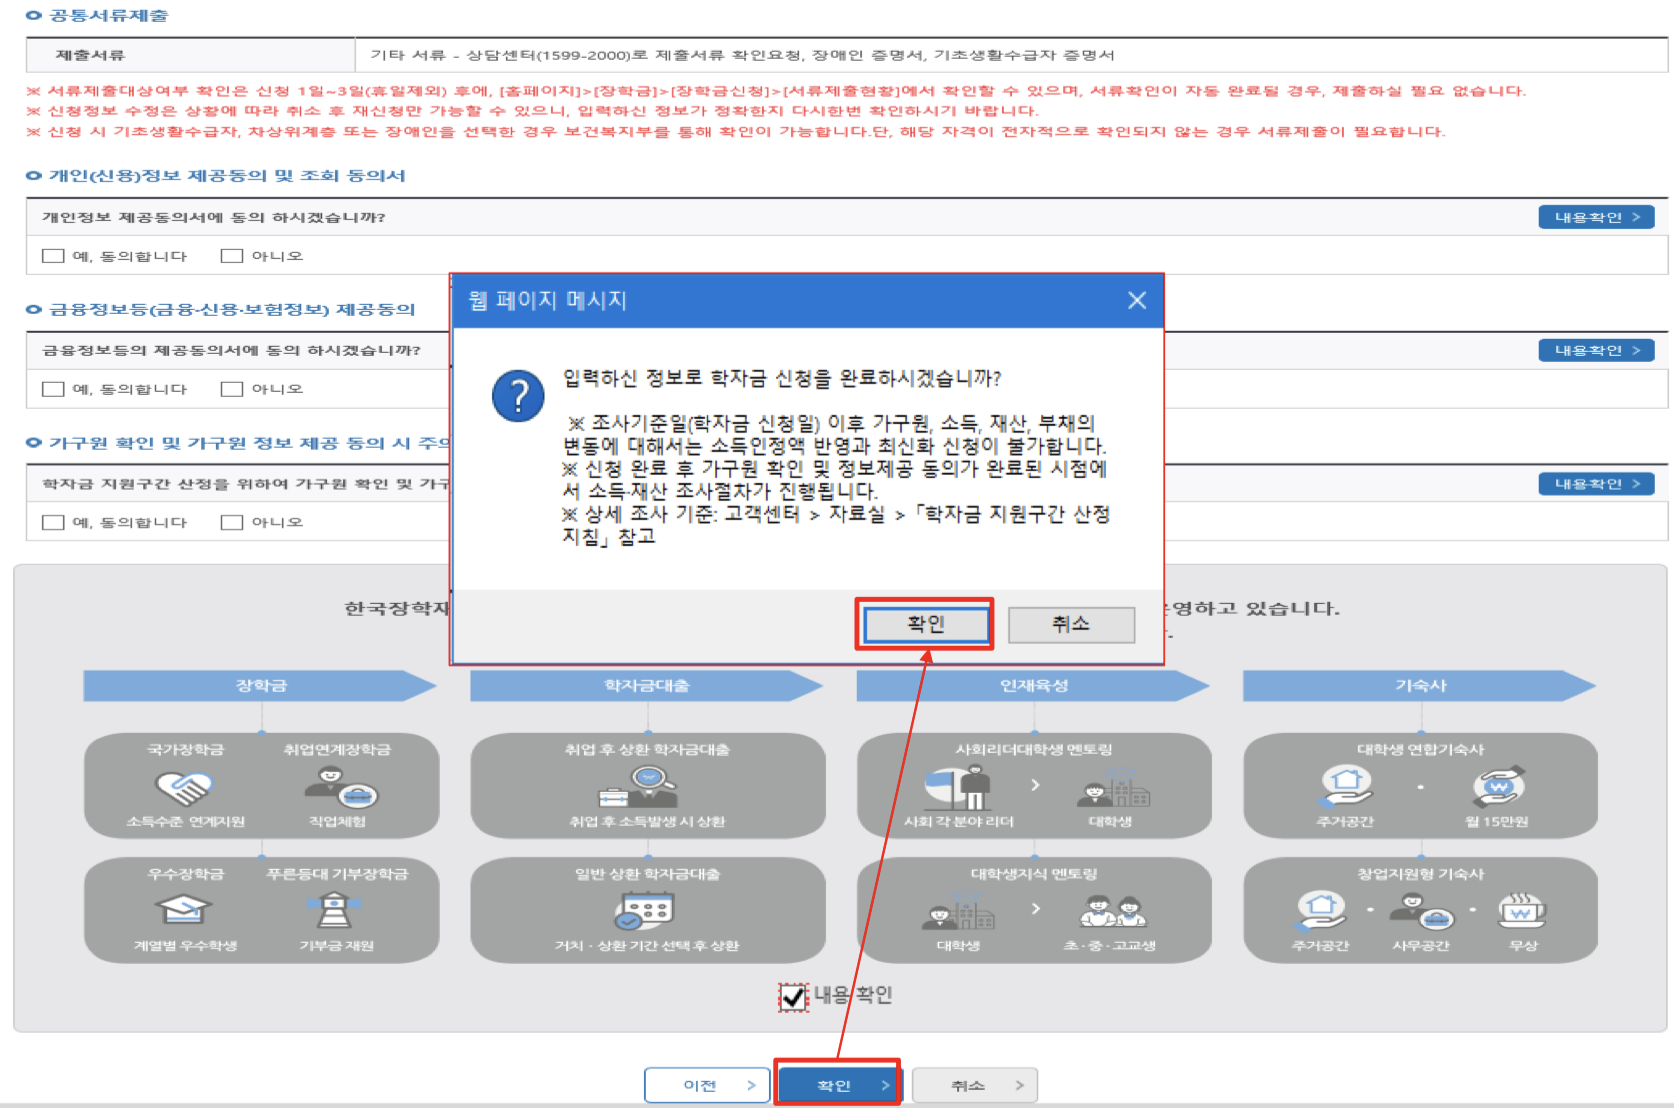Click the 이전 button at page bottom
This screenshot has height=1108, width=1674.
pyautogui.click(x=707, y=1084)
